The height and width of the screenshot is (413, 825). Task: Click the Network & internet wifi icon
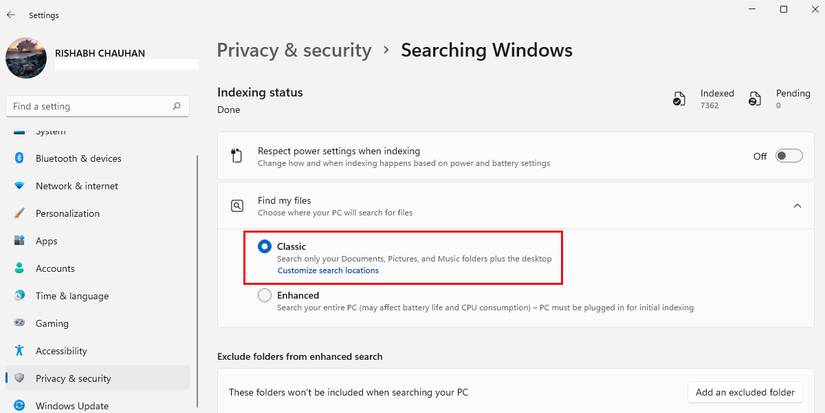tap(19, 186)
